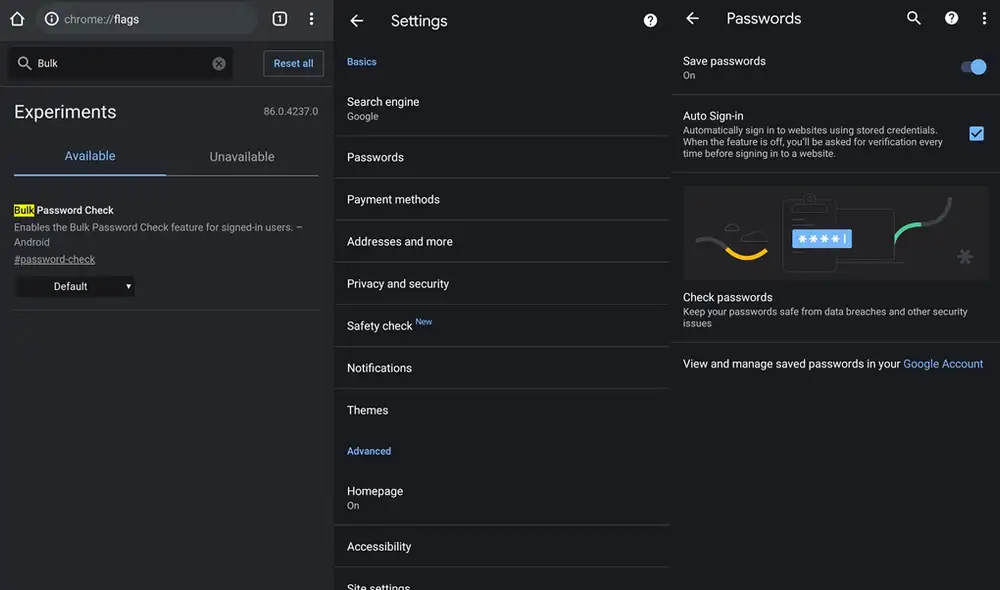
Task: Open the #password-check flag link
Action: click(55, 260)
